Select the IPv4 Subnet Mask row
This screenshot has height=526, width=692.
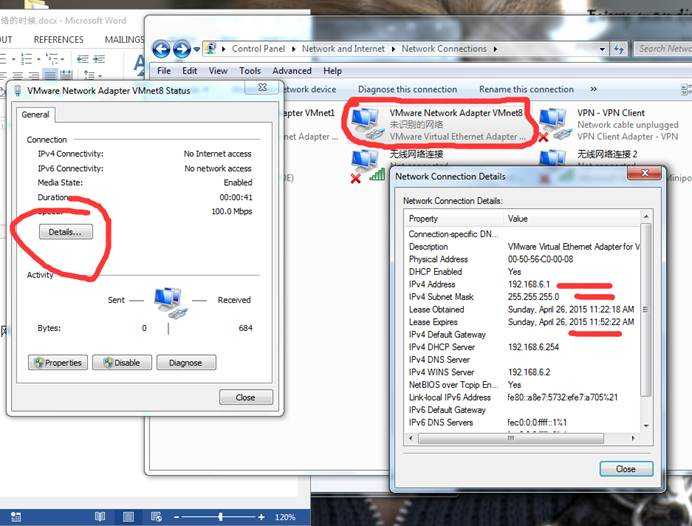pos(522,297)
